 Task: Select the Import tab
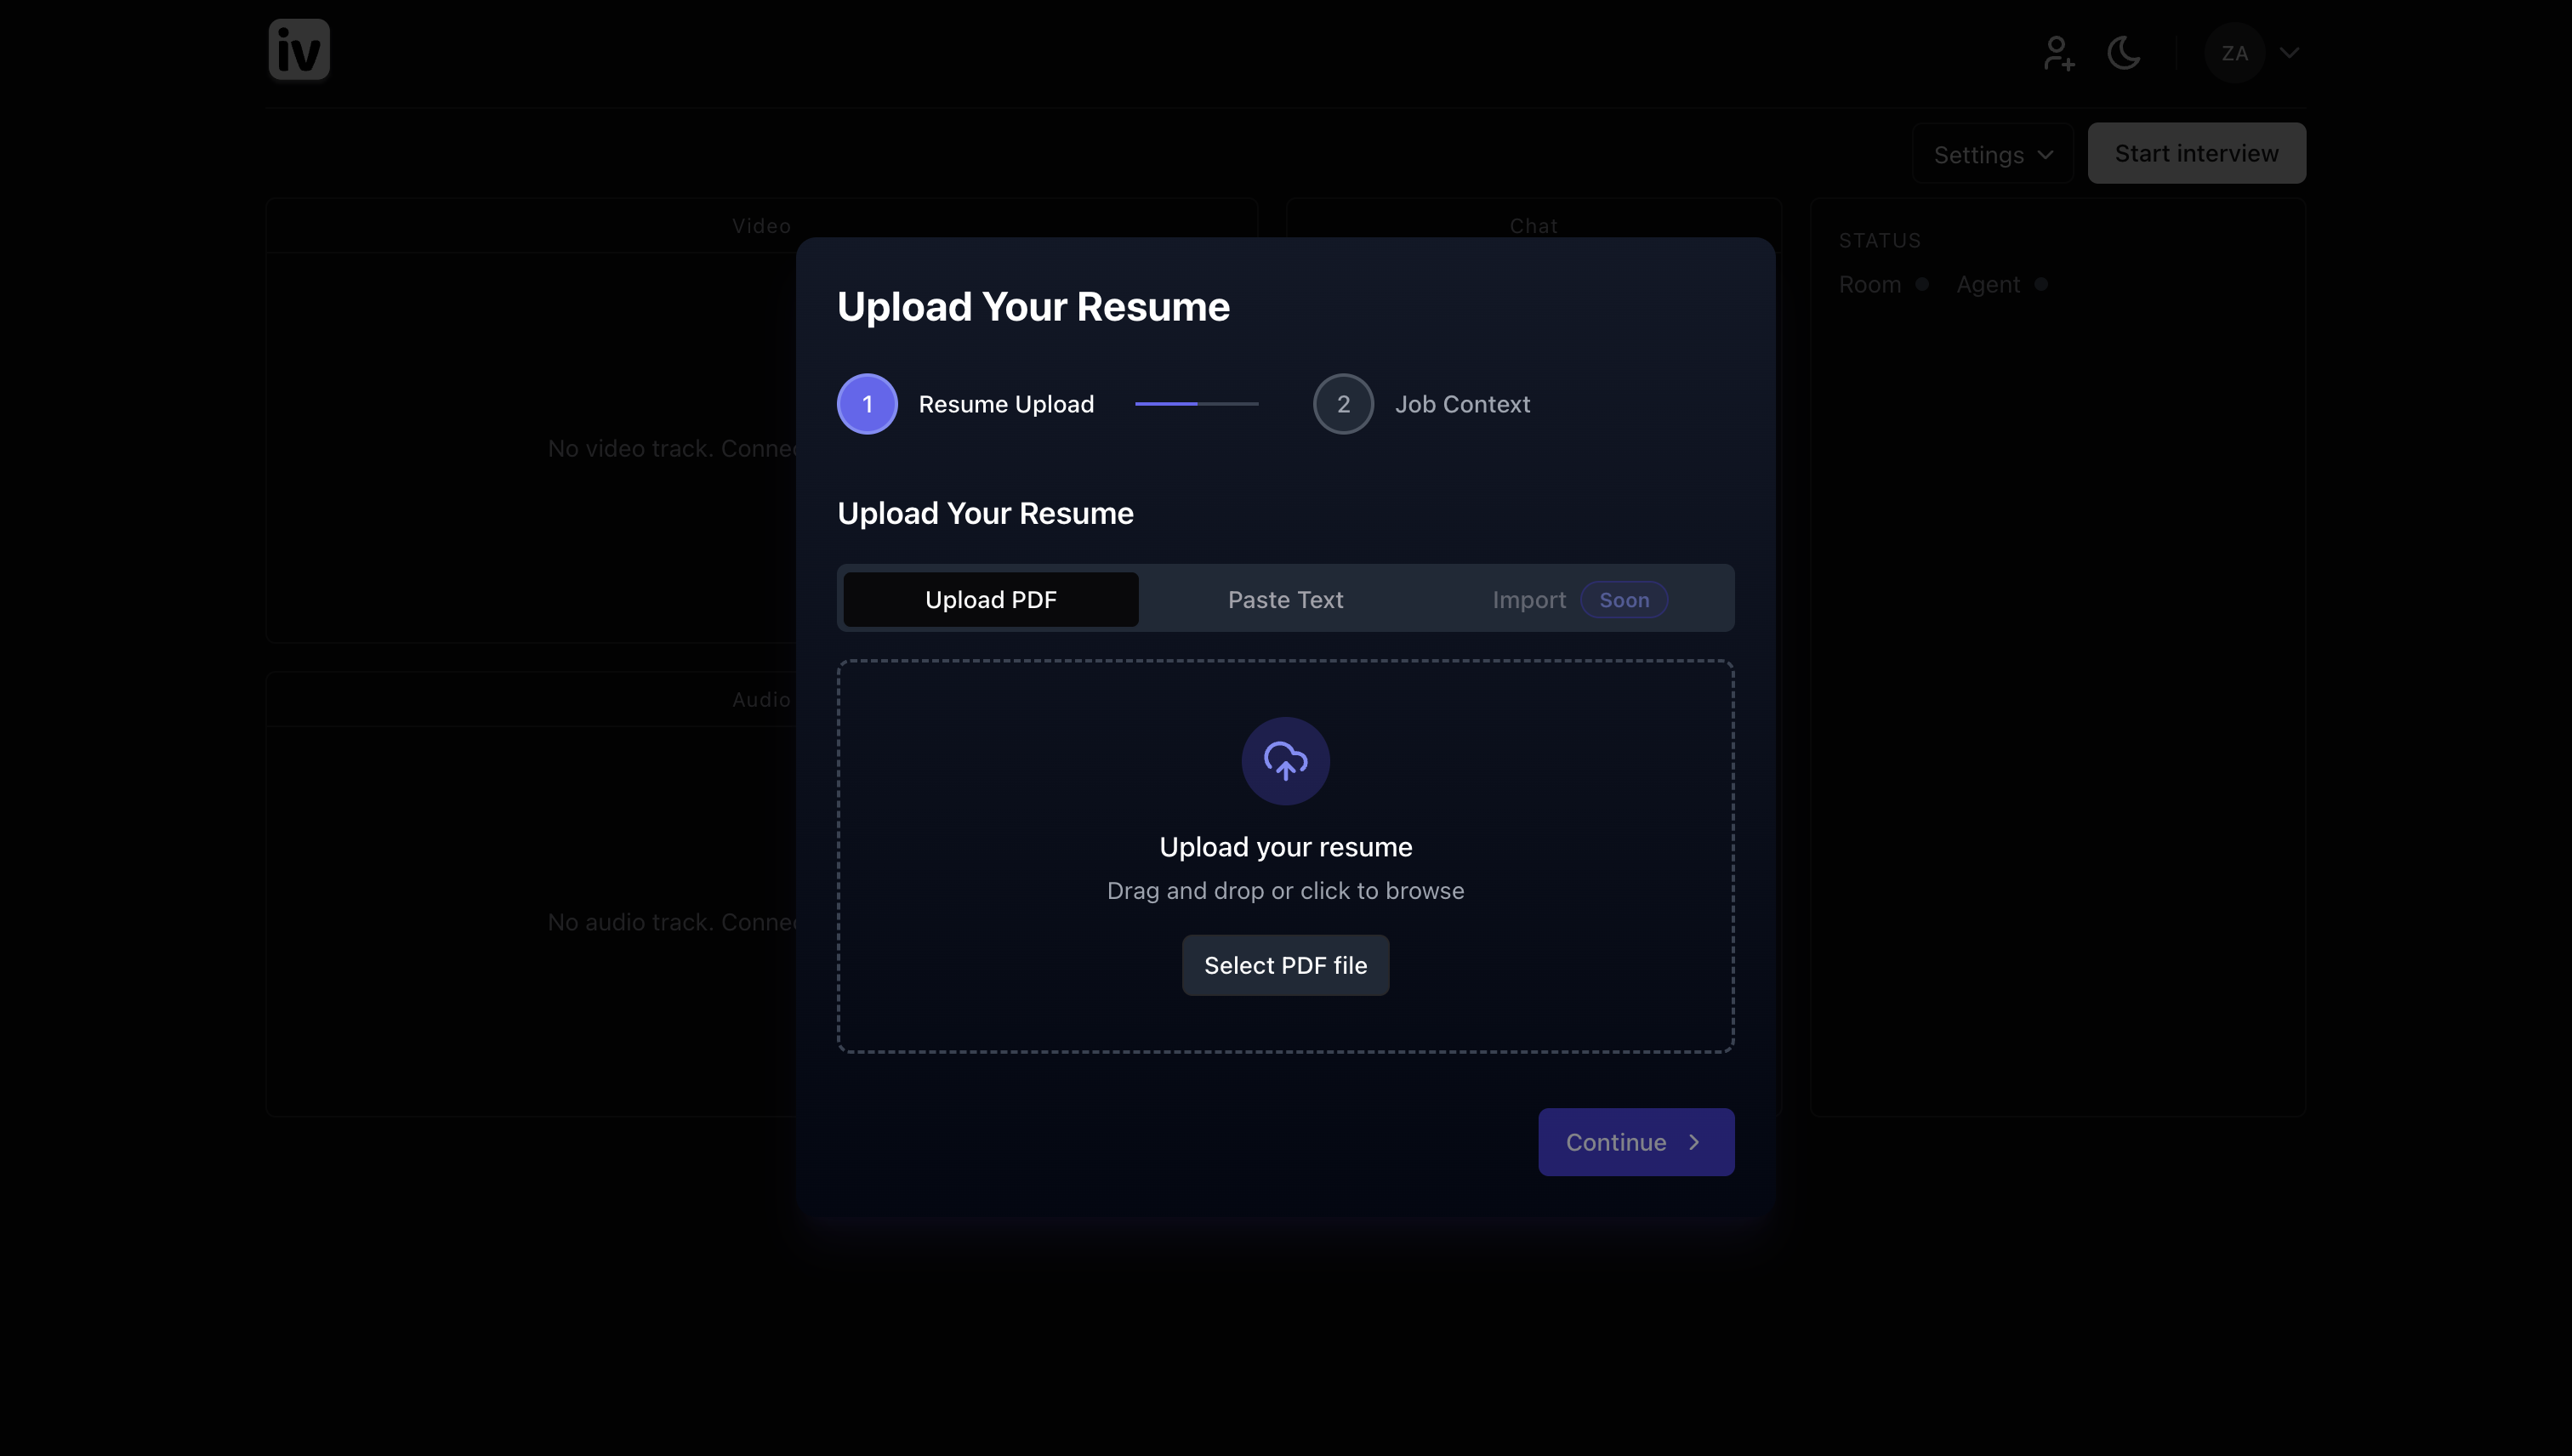(x=1528, y=600)
